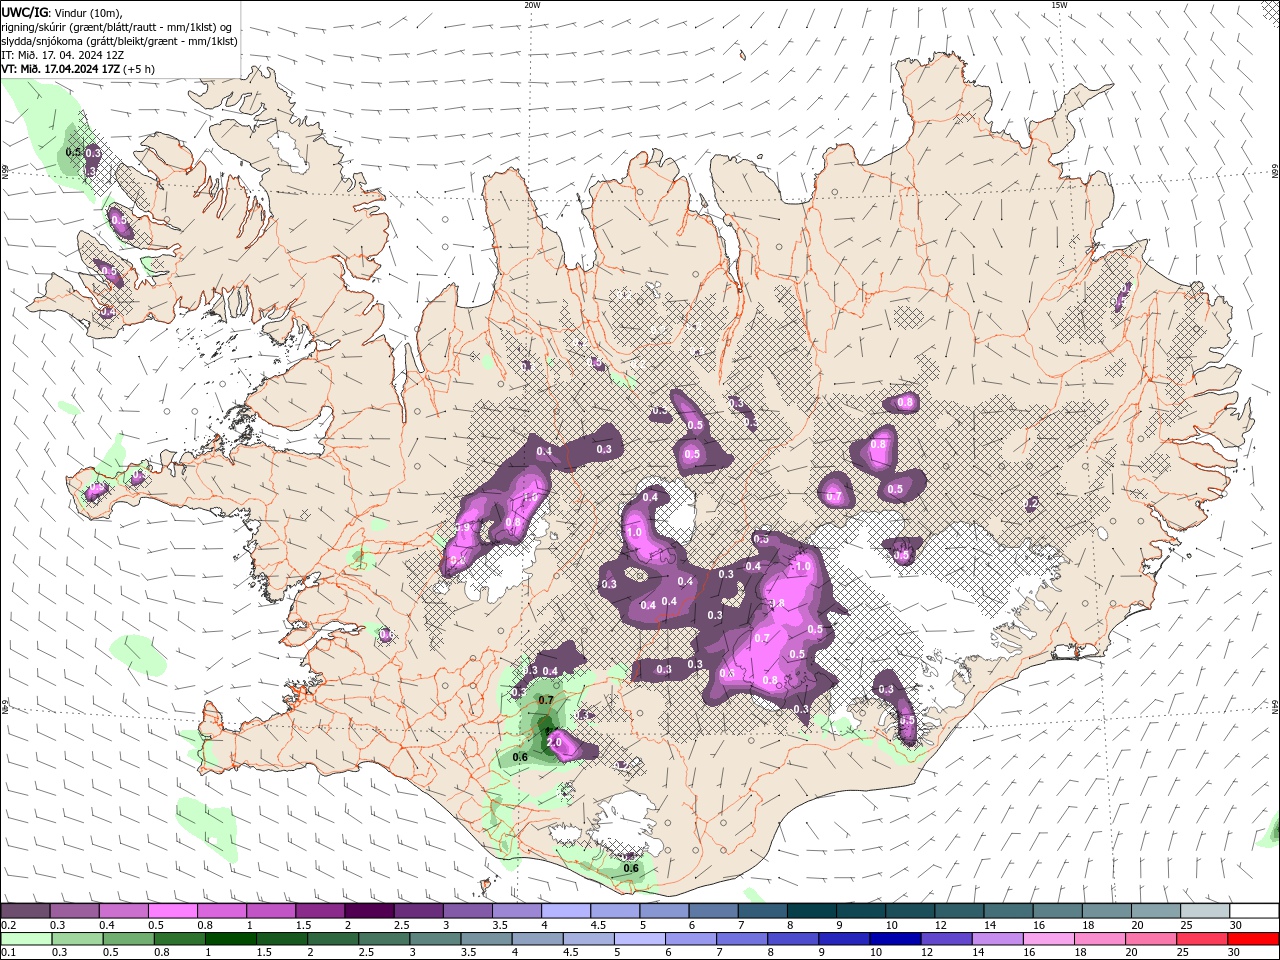Click the "slydda/snjókoma" description line
The image size is (1280, 960).
coord(119,41)
